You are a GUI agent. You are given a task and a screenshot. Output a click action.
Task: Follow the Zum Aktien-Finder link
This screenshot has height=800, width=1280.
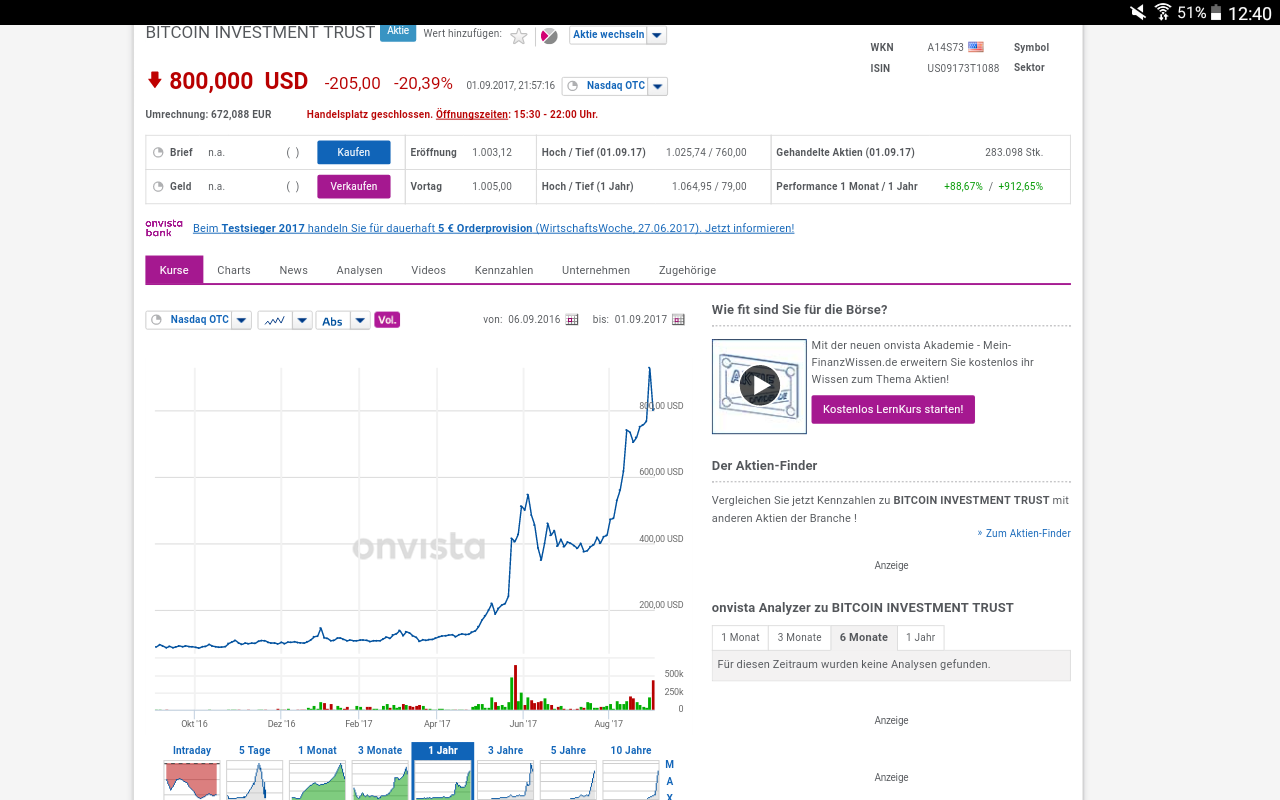pos(1026,532)
